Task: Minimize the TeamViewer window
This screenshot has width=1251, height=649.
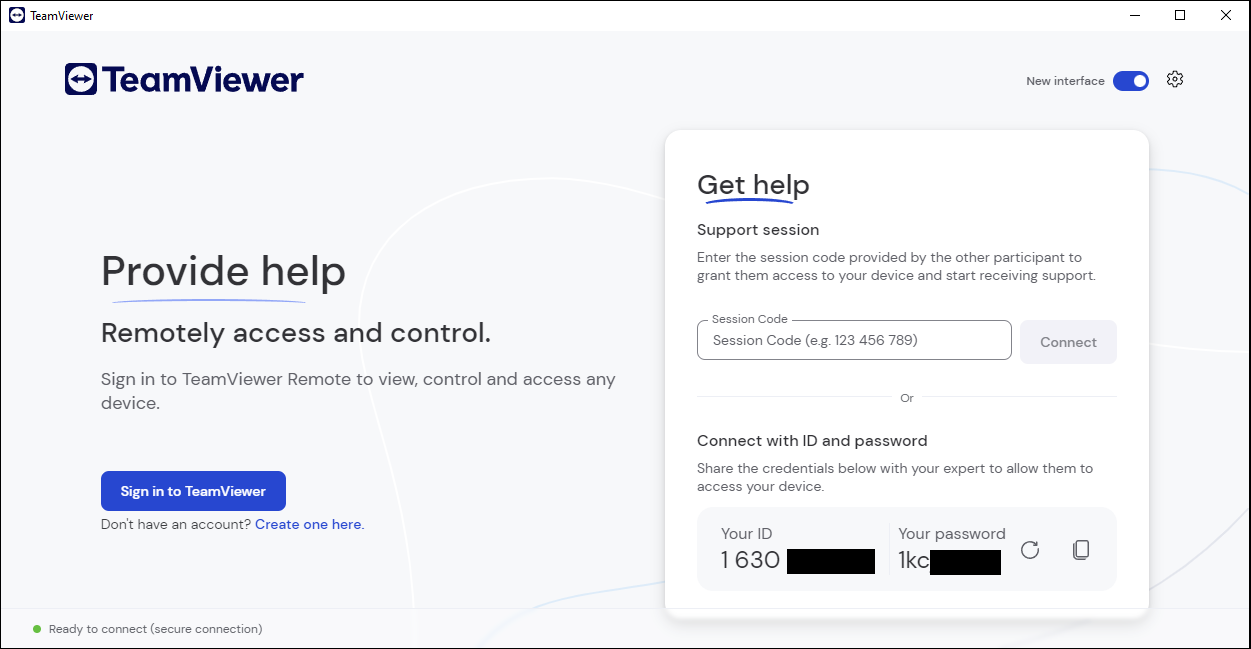Action: (1135, 15)
